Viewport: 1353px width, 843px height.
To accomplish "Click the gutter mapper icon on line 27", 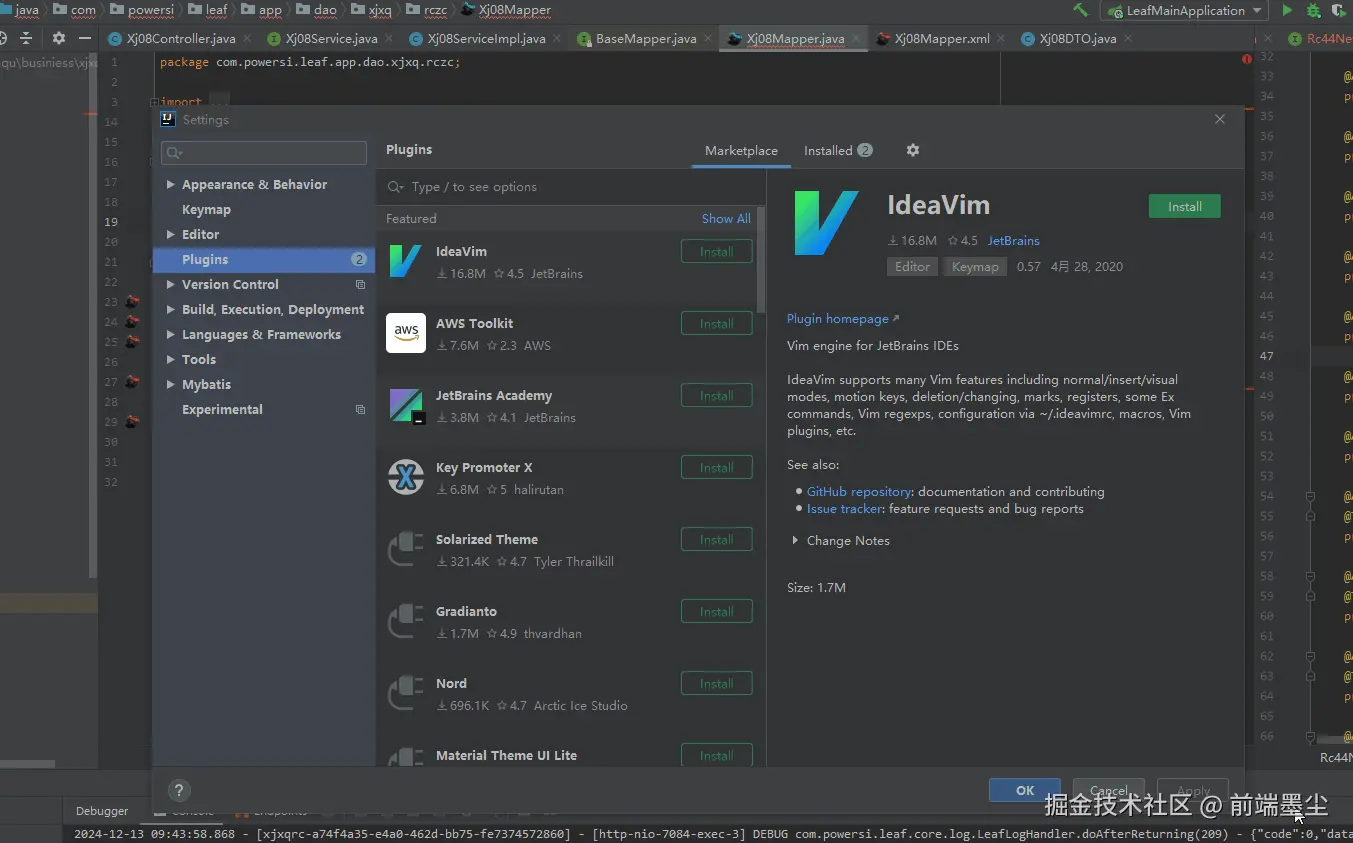I will point(132,381).
